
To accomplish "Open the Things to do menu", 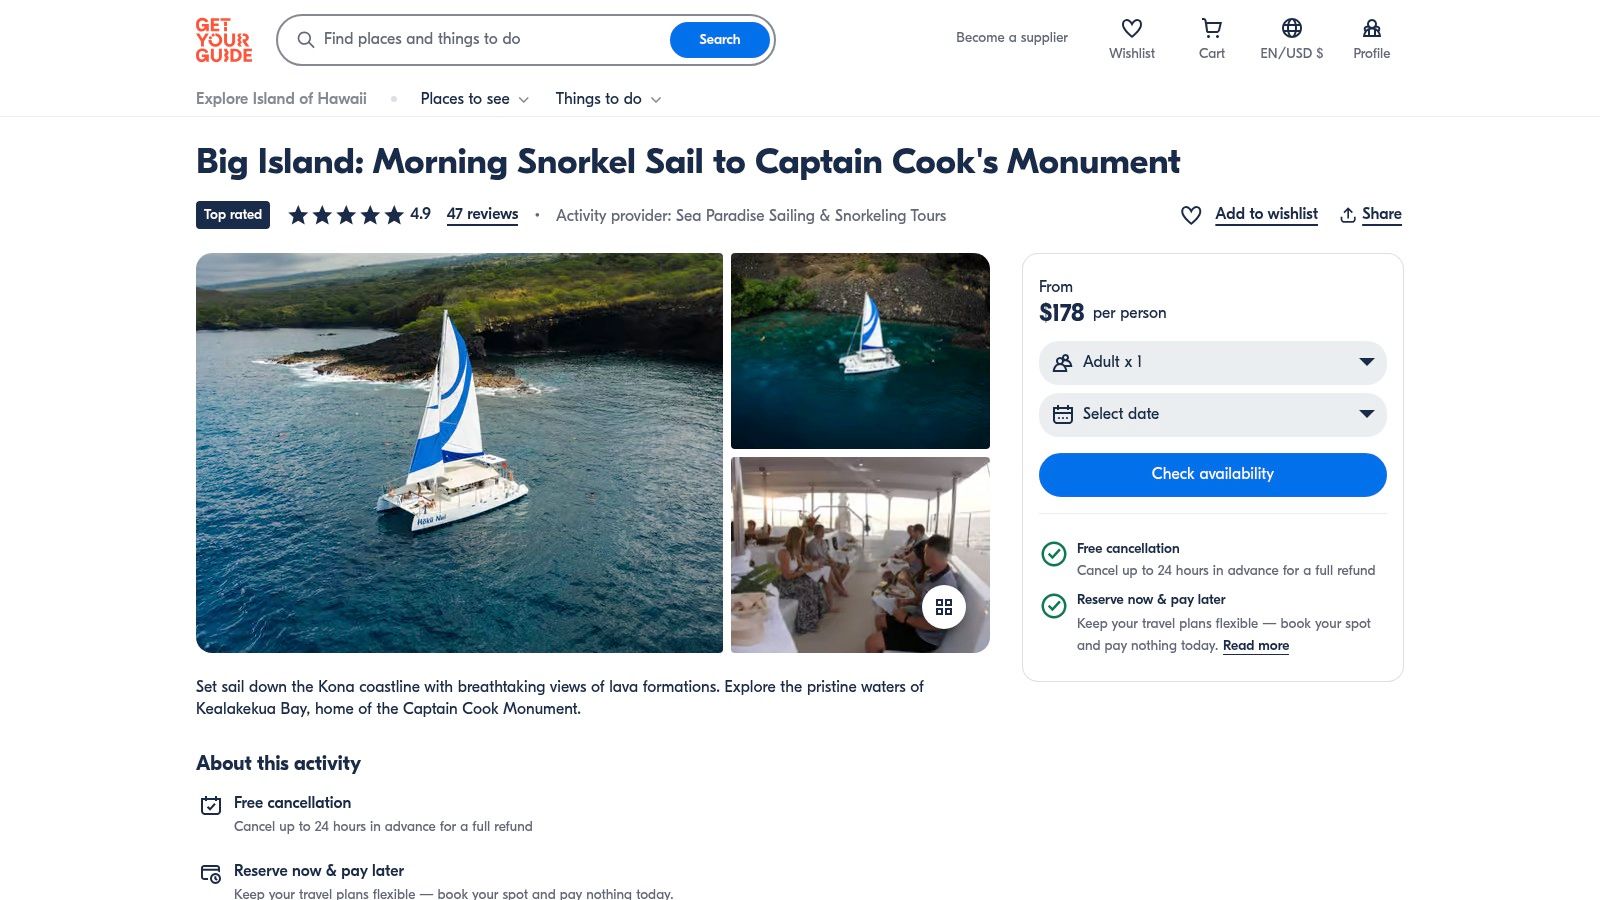I will [x=607, y=99].
